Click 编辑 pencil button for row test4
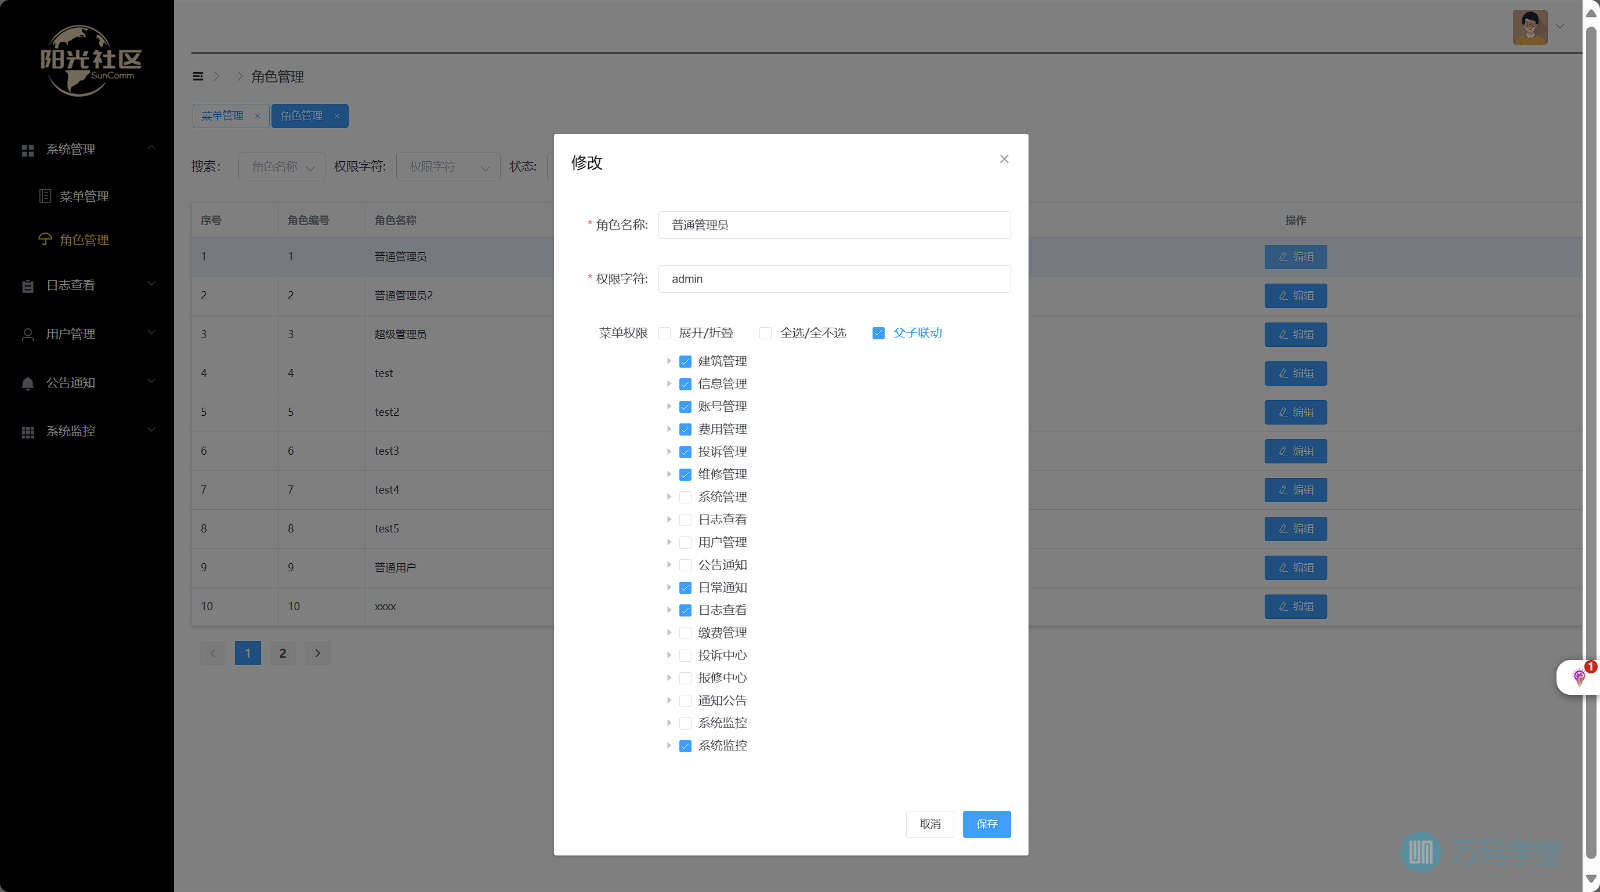The image size is (1600, 892). pos(1296,490)
